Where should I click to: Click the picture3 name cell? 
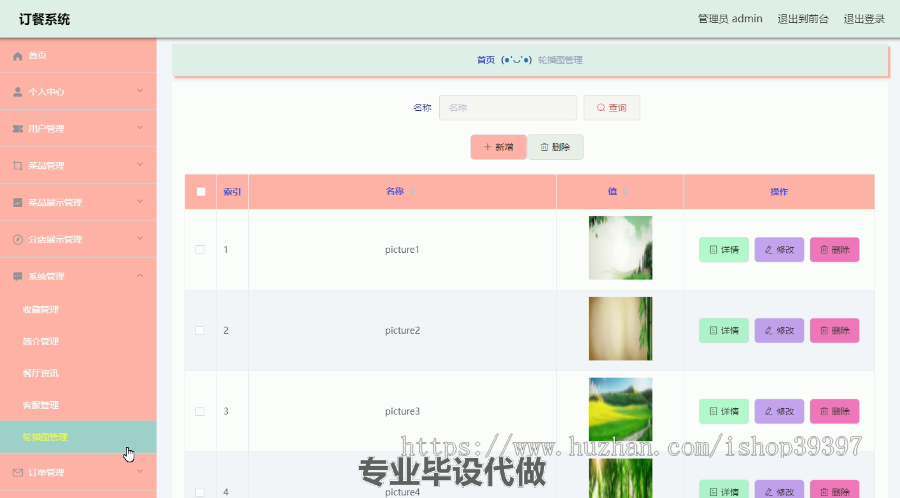pos(402,411)
